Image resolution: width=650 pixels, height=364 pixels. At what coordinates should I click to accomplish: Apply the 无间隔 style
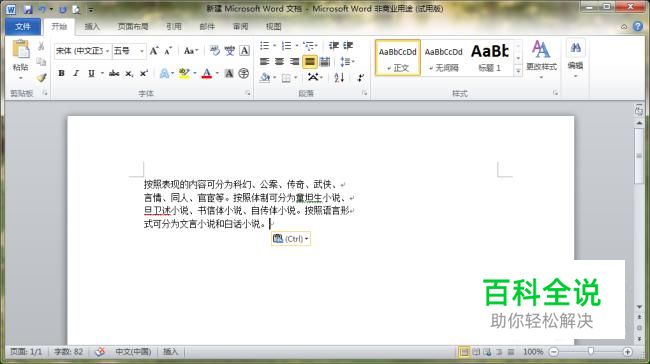[x=444, y=58]
